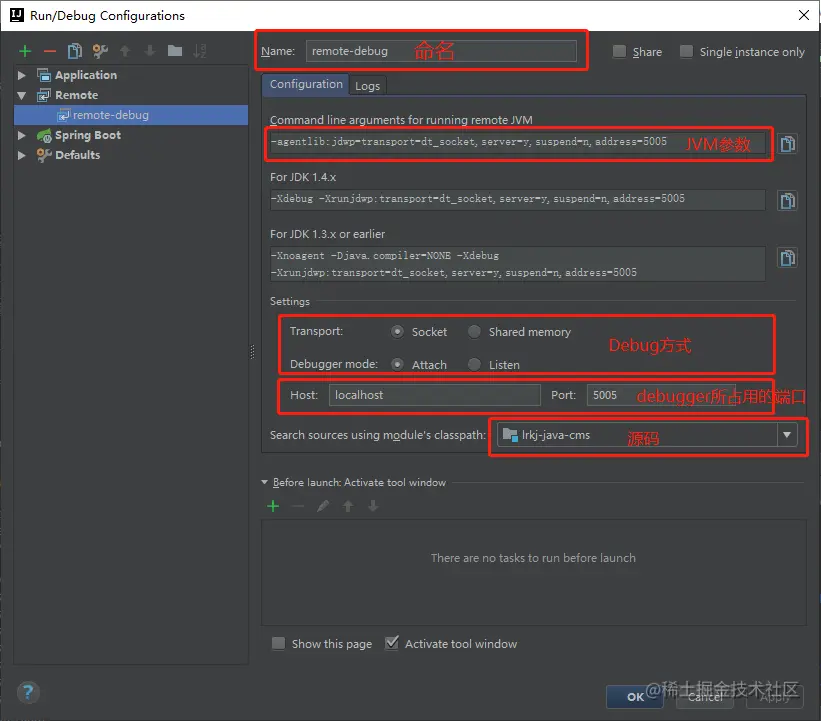Viewport: 821px width, 721px height.
Task: Move the before launch task up
Action: 348,506
